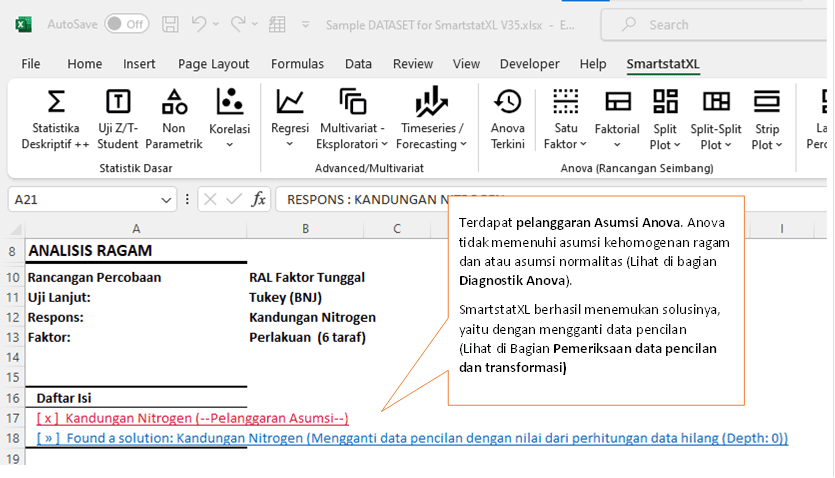Open the Korelasi dropdown menu
The width and height of the screenshot is (835, 478).
[229, 119]
